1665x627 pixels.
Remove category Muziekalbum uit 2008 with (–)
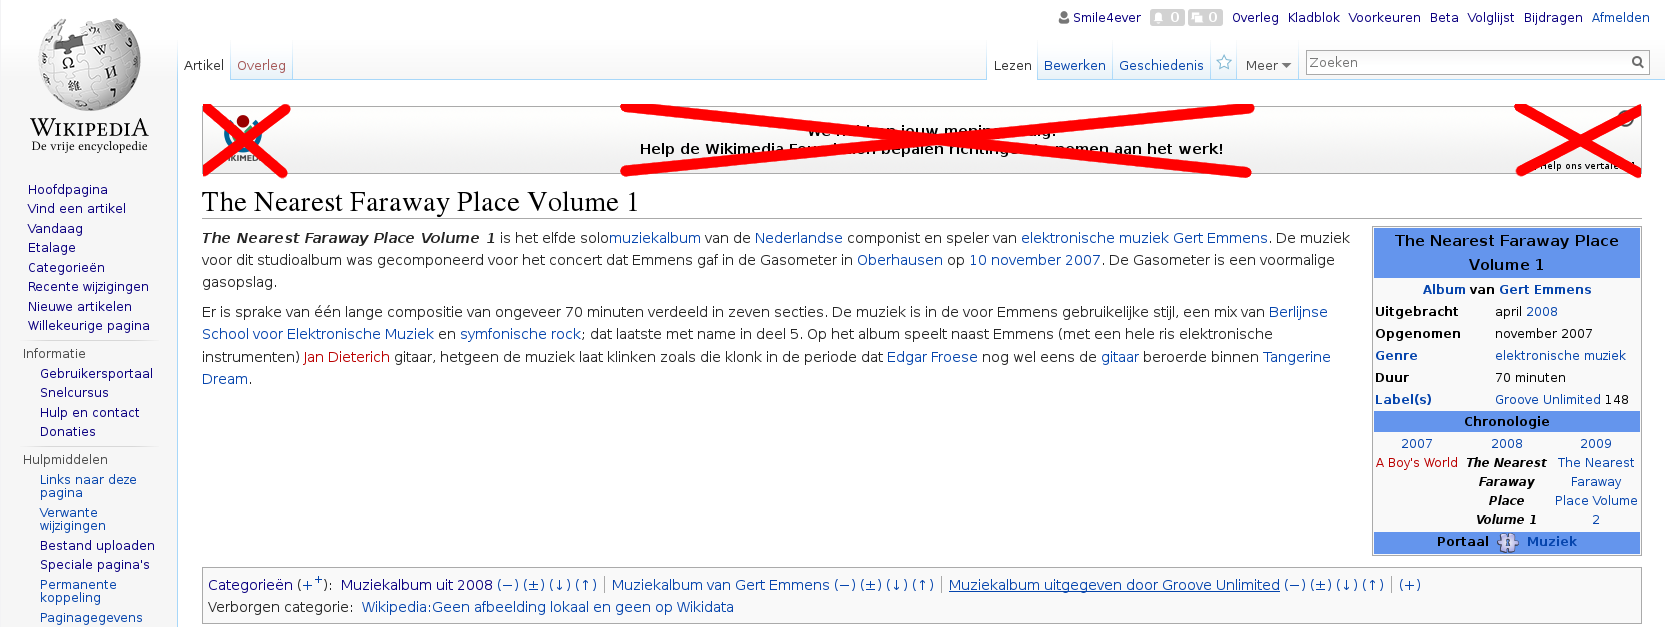tap(508, 585)
